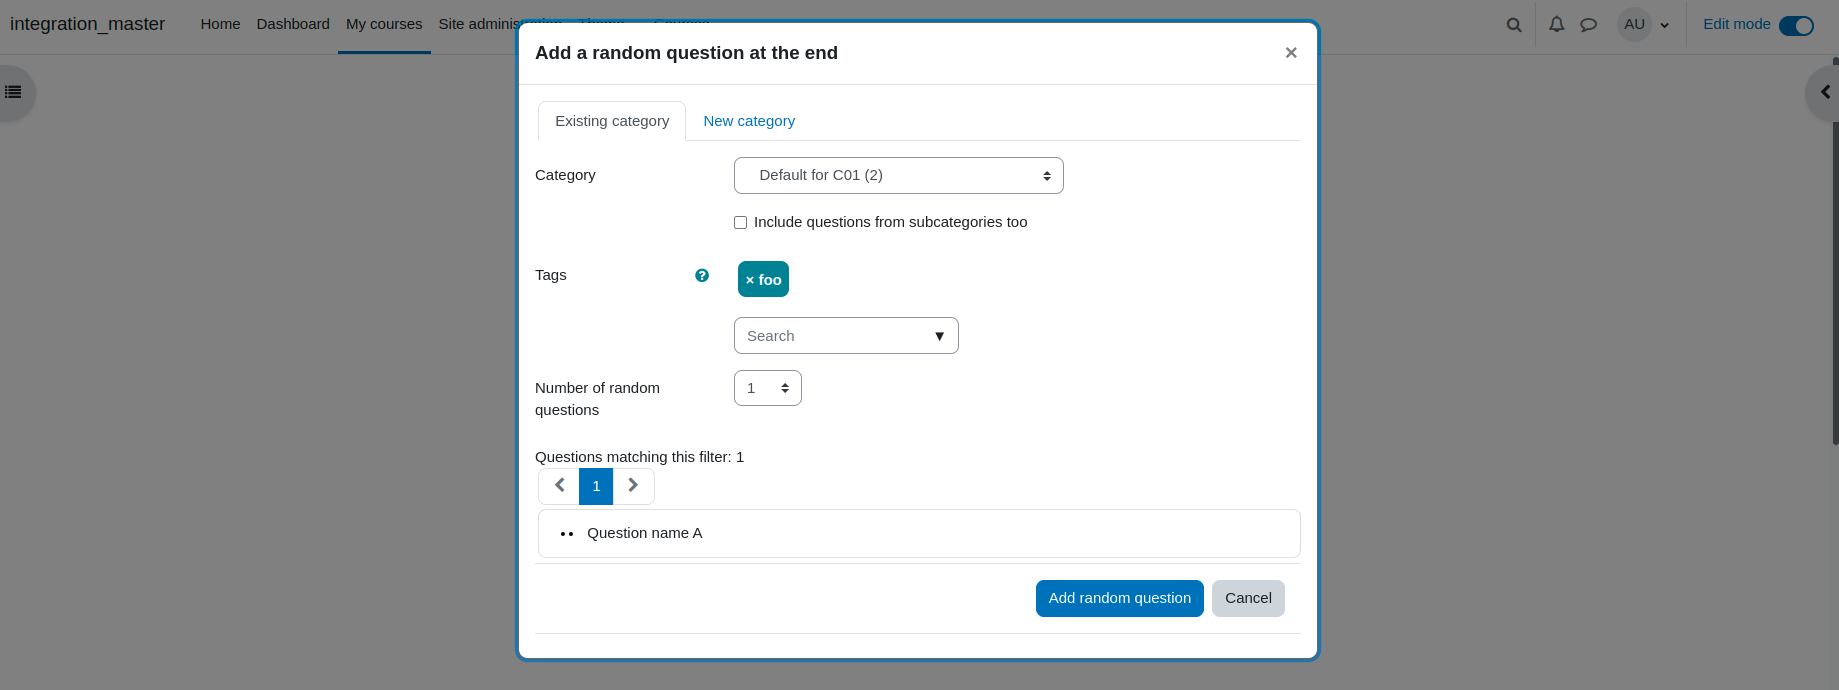This screenshot has width=1839, height=690.
Task: Open the AU user menu
Action: tap(1644, 25)
